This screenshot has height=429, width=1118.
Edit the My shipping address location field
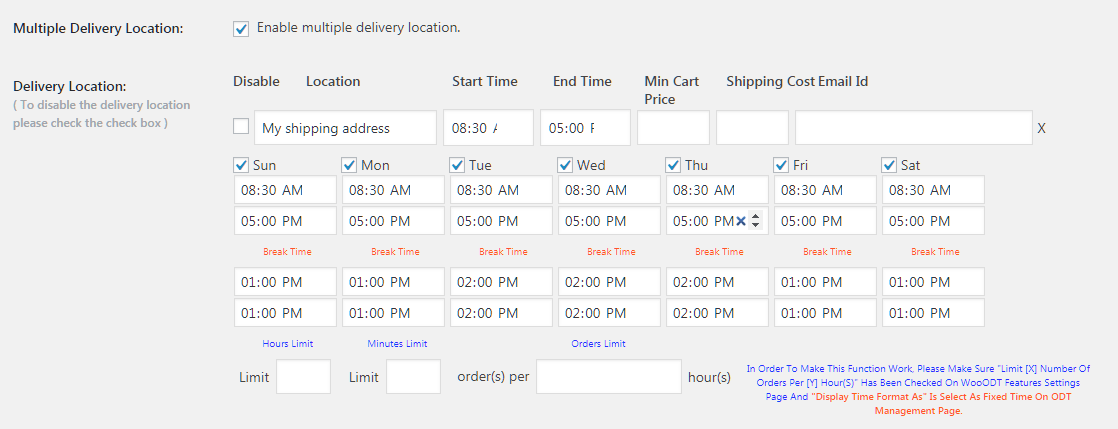click(x=345, y=128)
